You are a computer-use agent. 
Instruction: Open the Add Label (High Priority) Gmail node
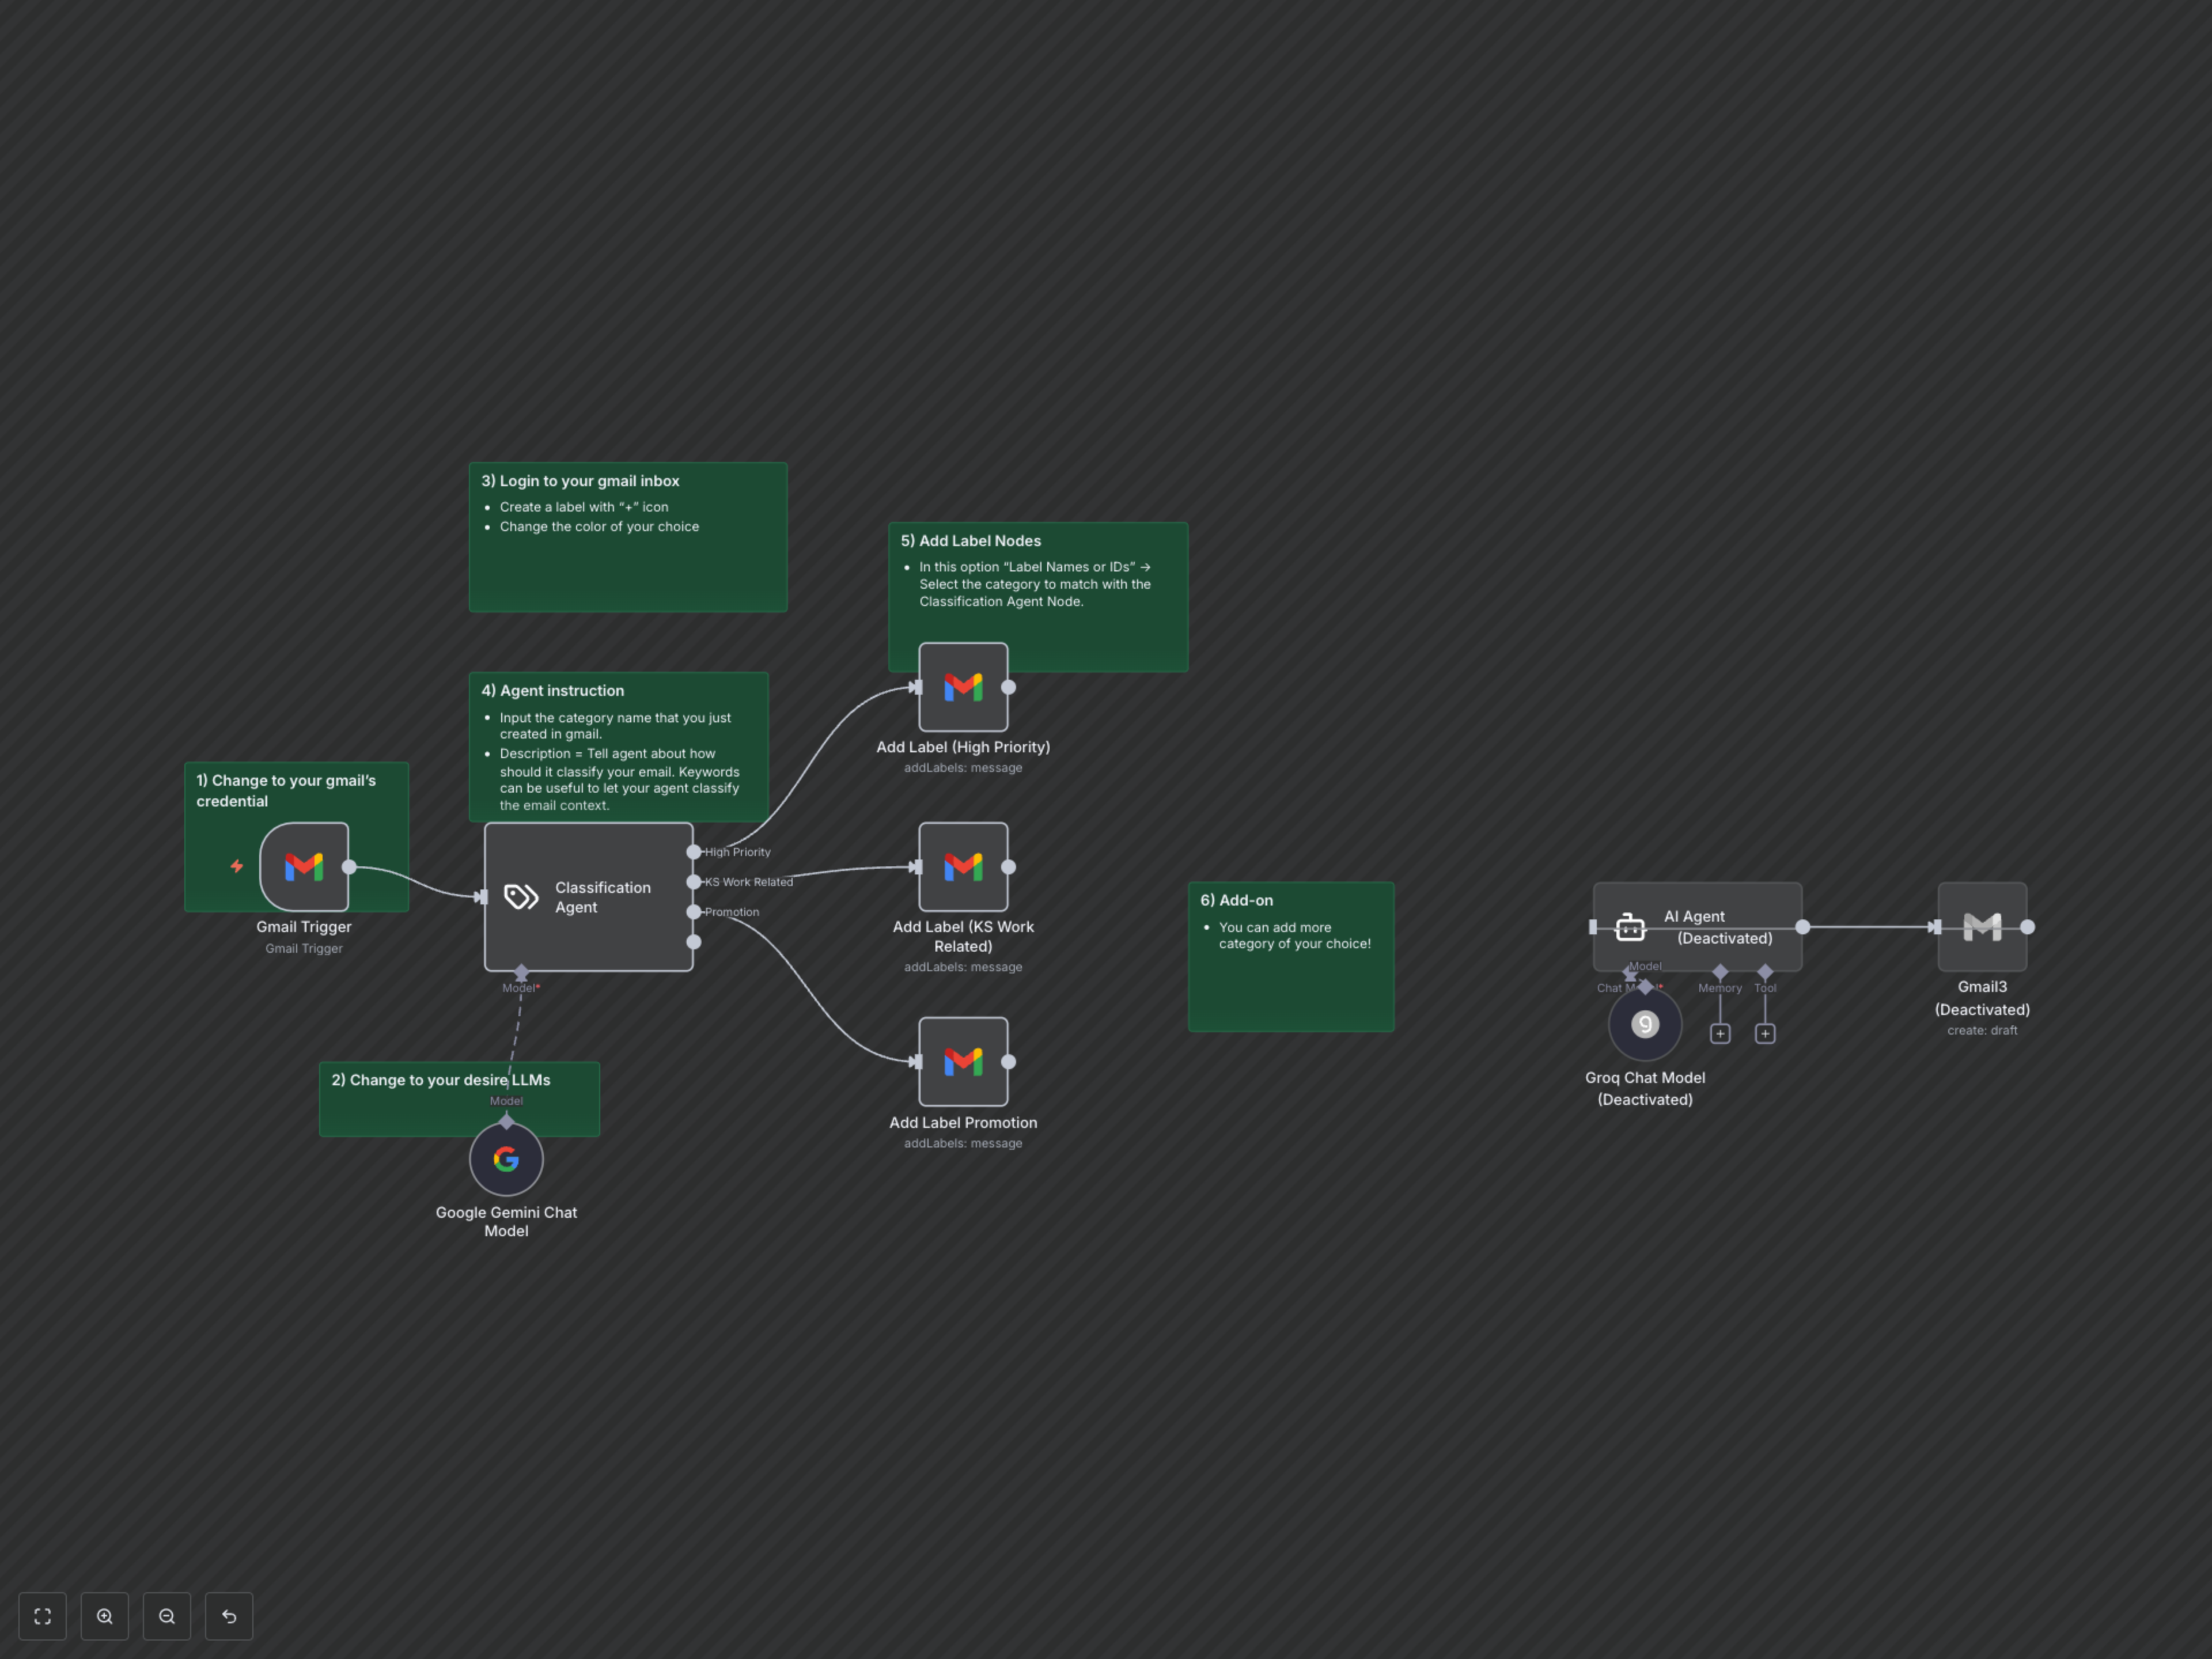click(963, 687)
